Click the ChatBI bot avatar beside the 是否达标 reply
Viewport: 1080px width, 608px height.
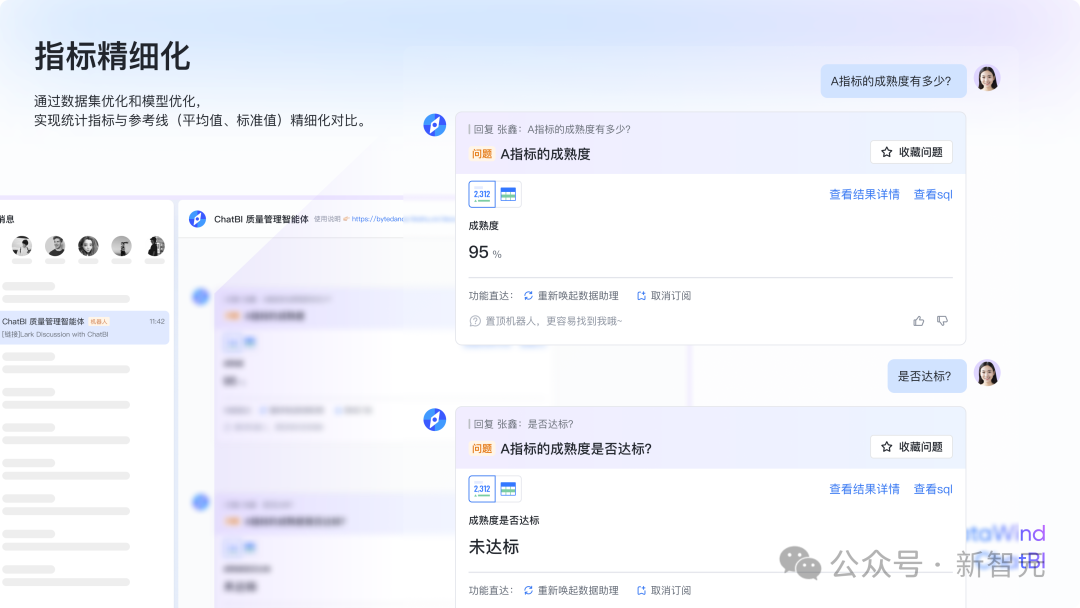tap(435, 419)
